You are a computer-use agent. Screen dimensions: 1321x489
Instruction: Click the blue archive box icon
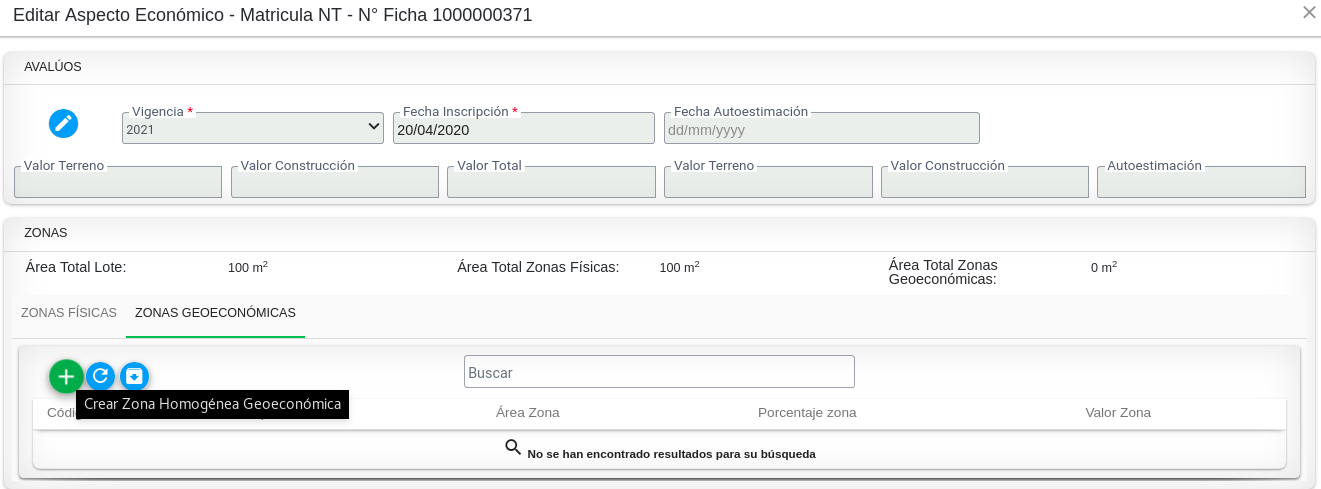point(134,376)
